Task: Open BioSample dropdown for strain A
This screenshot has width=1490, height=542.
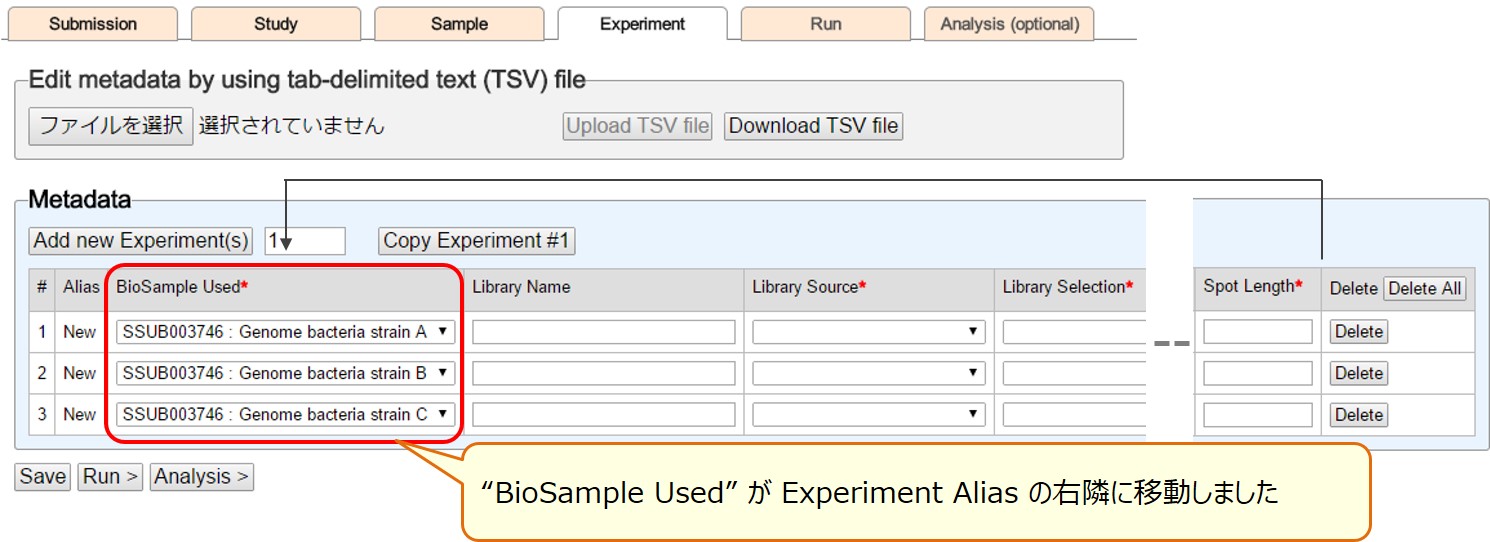Action: tap(286, 332)
